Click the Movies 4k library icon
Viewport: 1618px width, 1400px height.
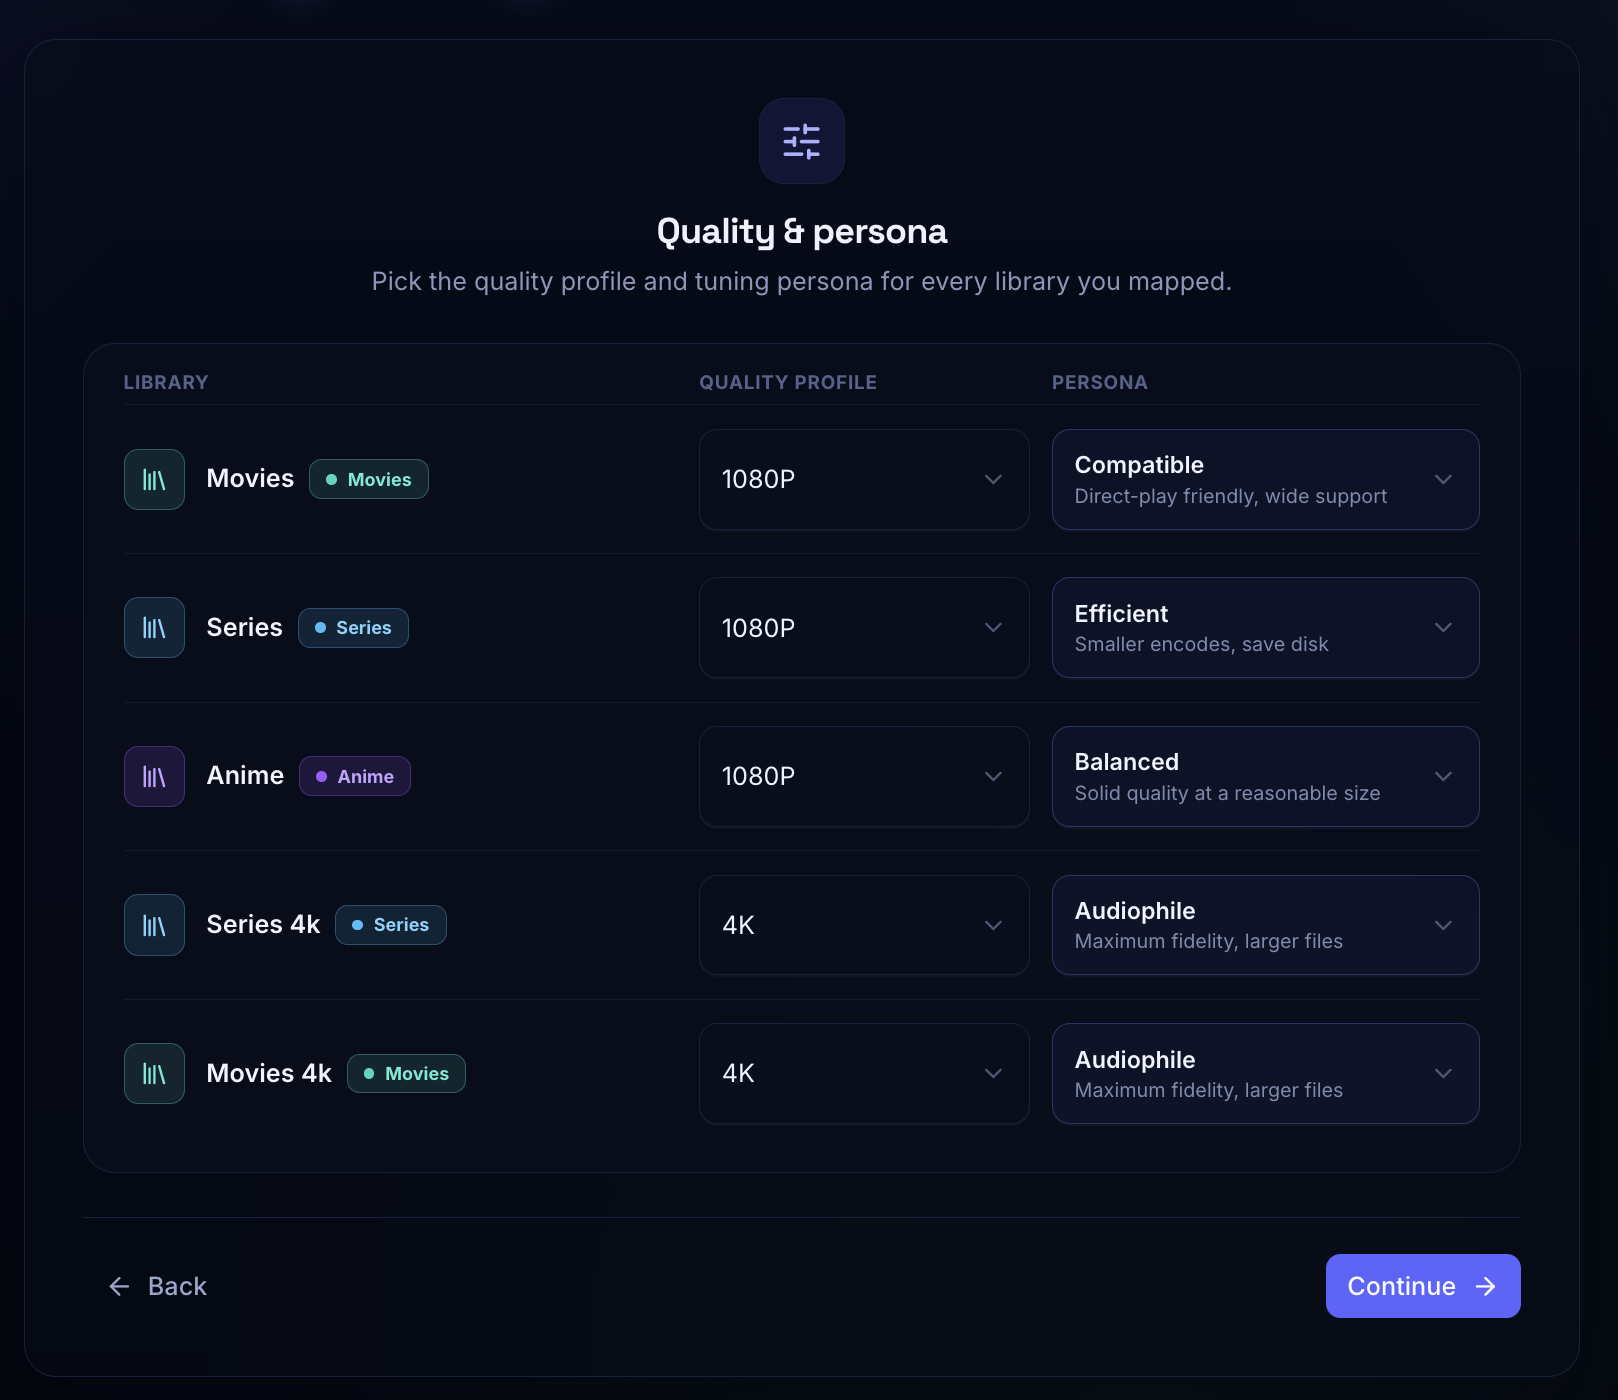tap(154, 1073)
